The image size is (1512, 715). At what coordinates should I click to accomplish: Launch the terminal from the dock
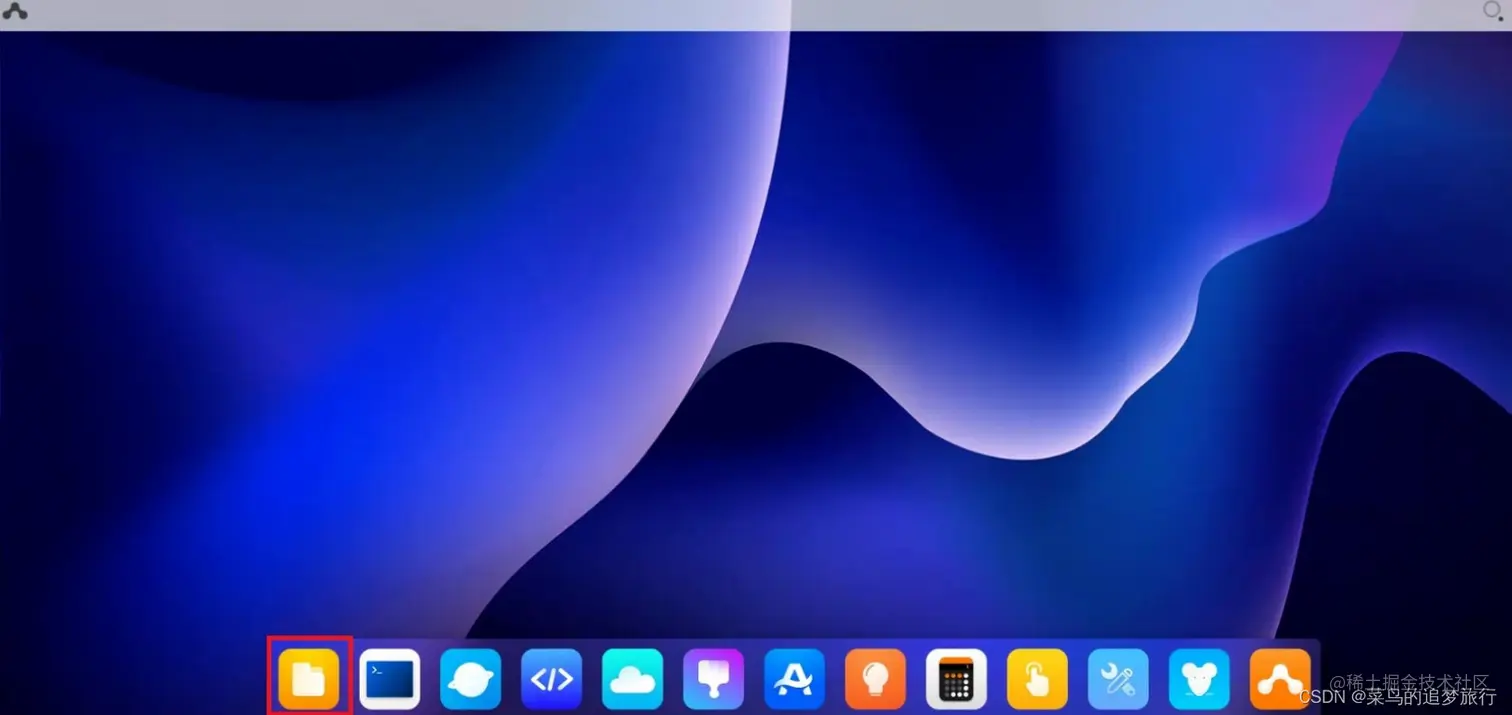click(x=390, y=679)
